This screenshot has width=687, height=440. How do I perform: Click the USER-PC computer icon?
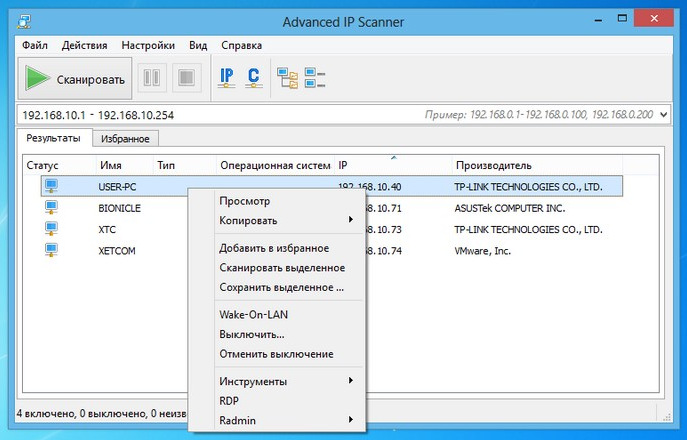(x=51, y=186)
